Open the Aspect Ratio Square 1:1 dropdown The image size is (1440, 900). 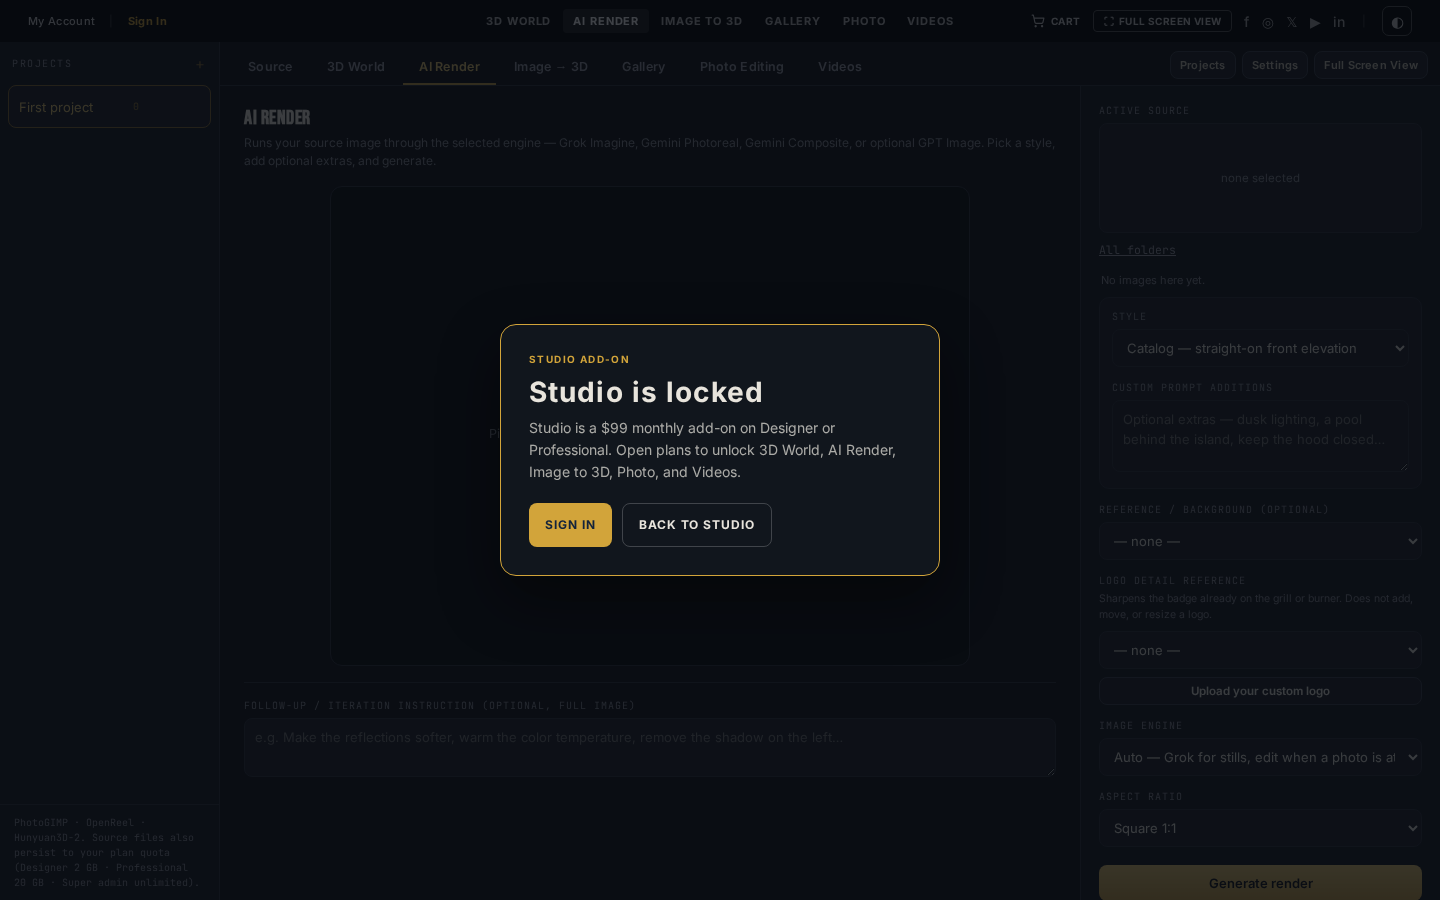coord(1260,828)
